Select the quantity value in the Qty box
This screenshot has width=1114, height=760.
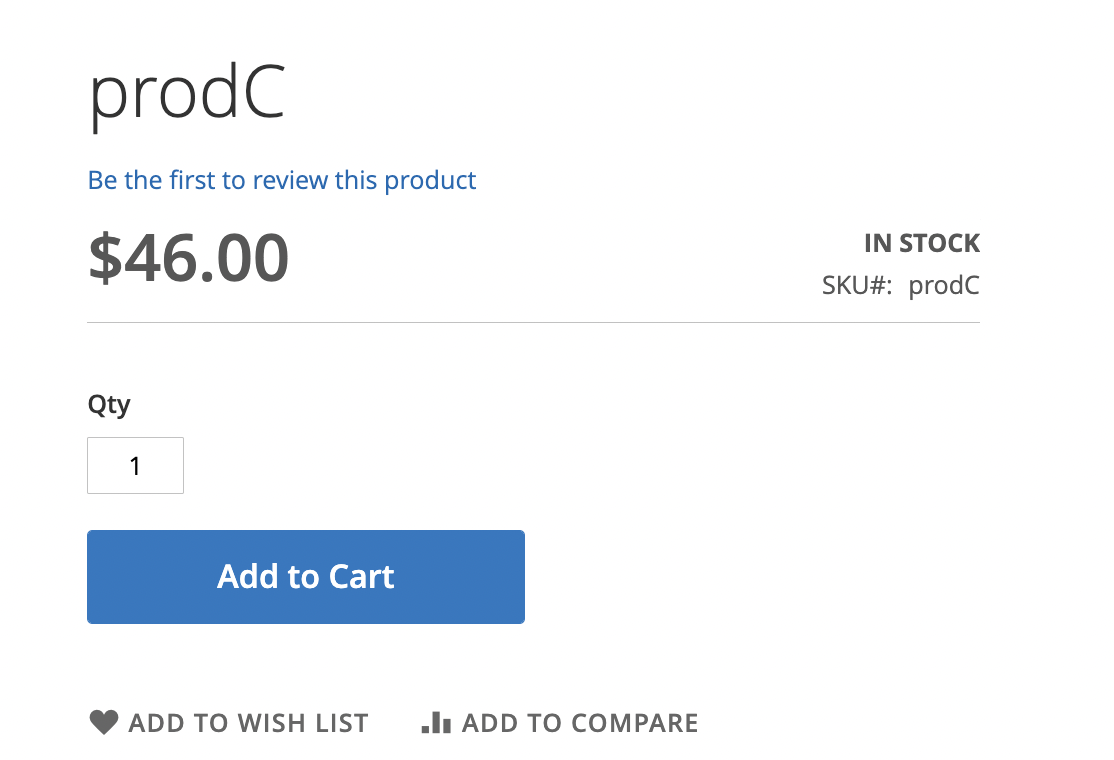[x=135, y=464]
